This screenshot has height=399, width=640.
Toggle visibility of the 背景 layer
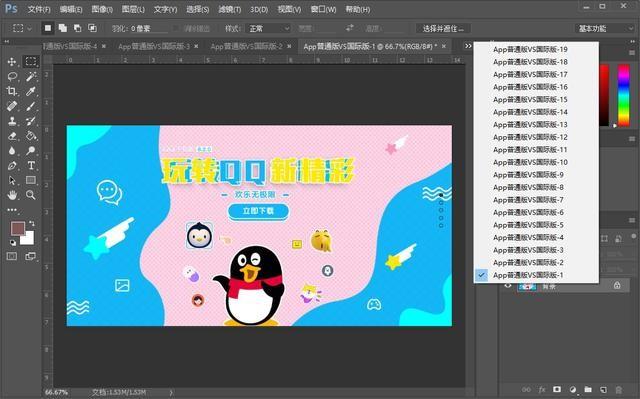[x=508, y=286]
